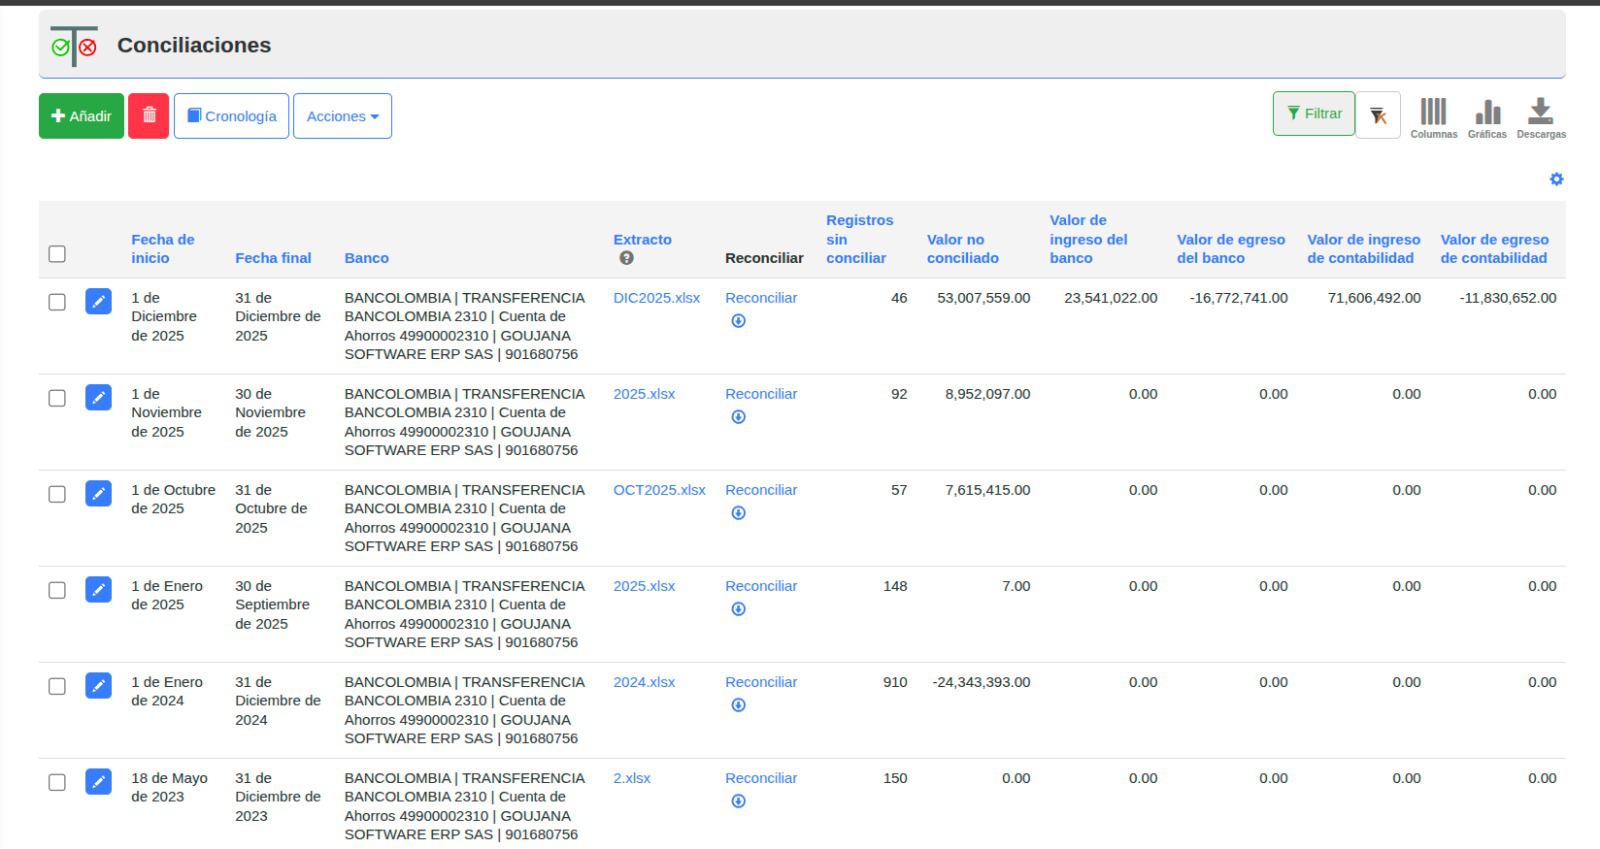
Task: Open the Columnas column selector icon
Action: [1433, 113]
